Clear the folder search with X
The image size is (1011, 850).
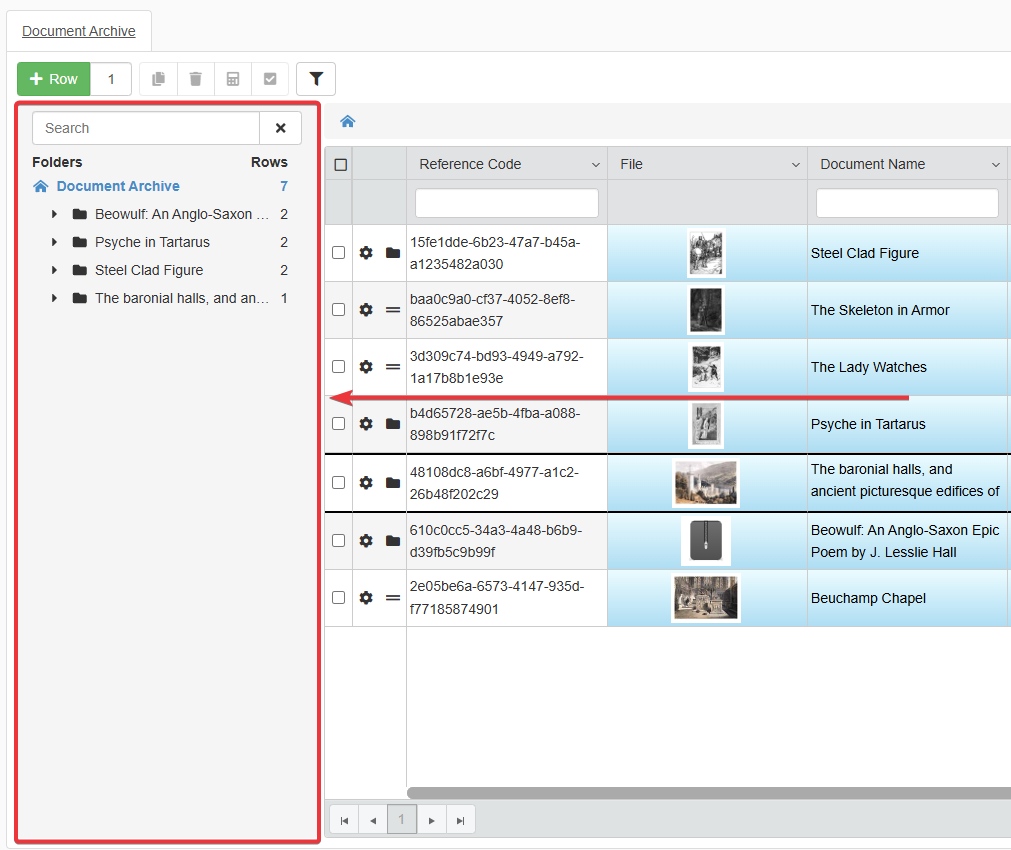[x=280, y=128]
